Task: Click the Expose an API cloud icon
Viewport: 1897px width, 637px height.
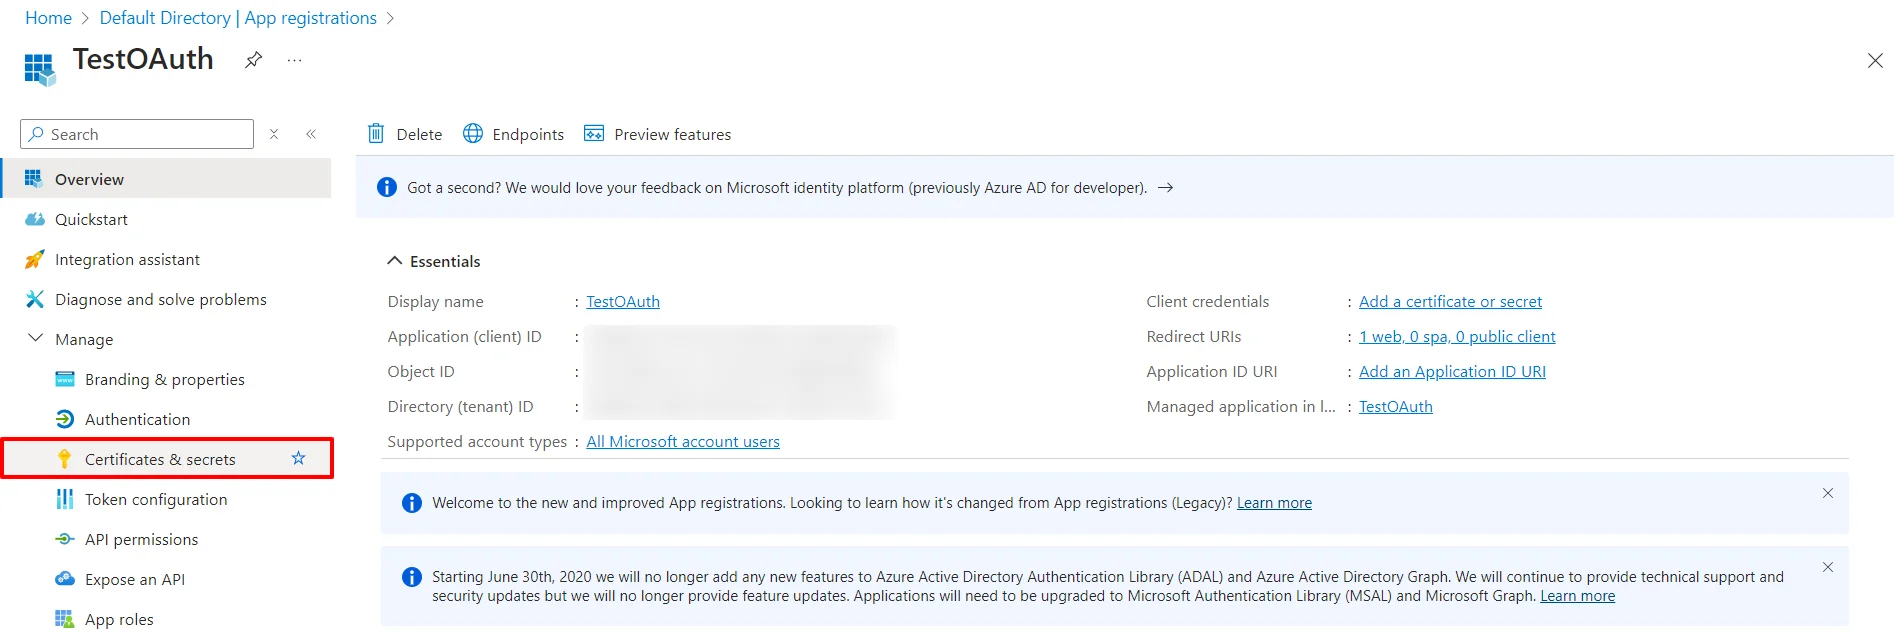Action: coord(65,578)
